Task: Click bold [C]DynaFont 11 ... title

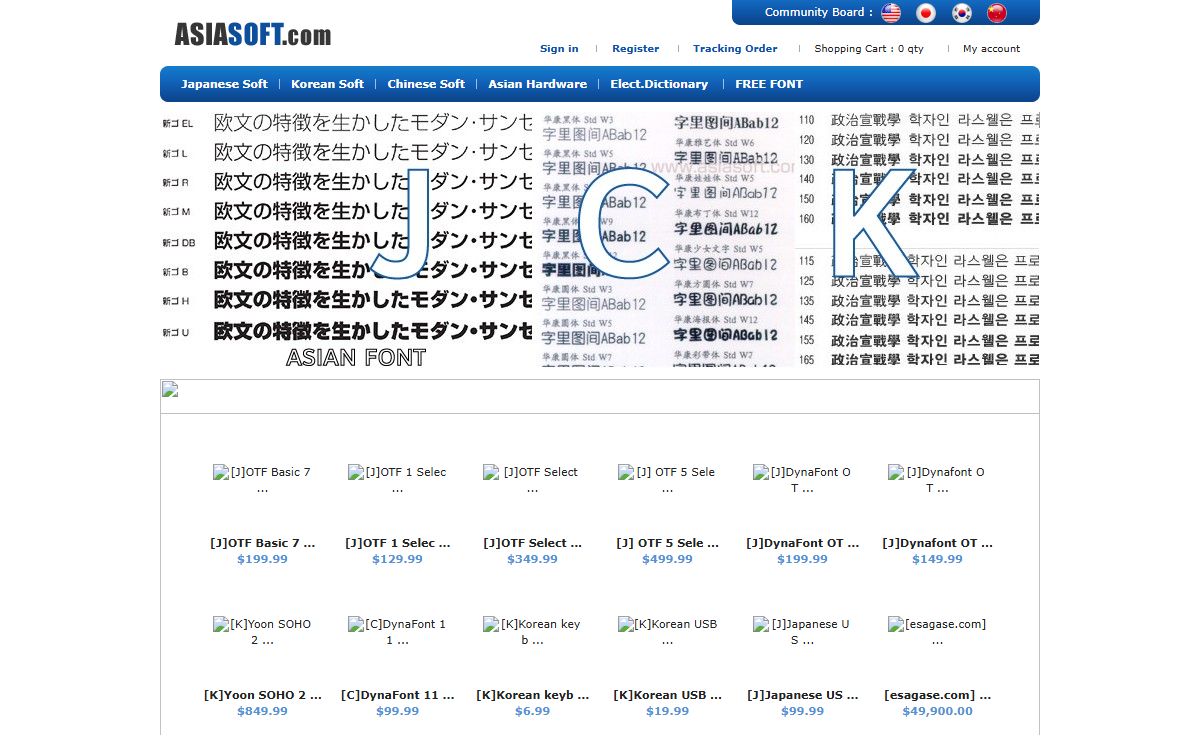Action: tap(397, 695)
